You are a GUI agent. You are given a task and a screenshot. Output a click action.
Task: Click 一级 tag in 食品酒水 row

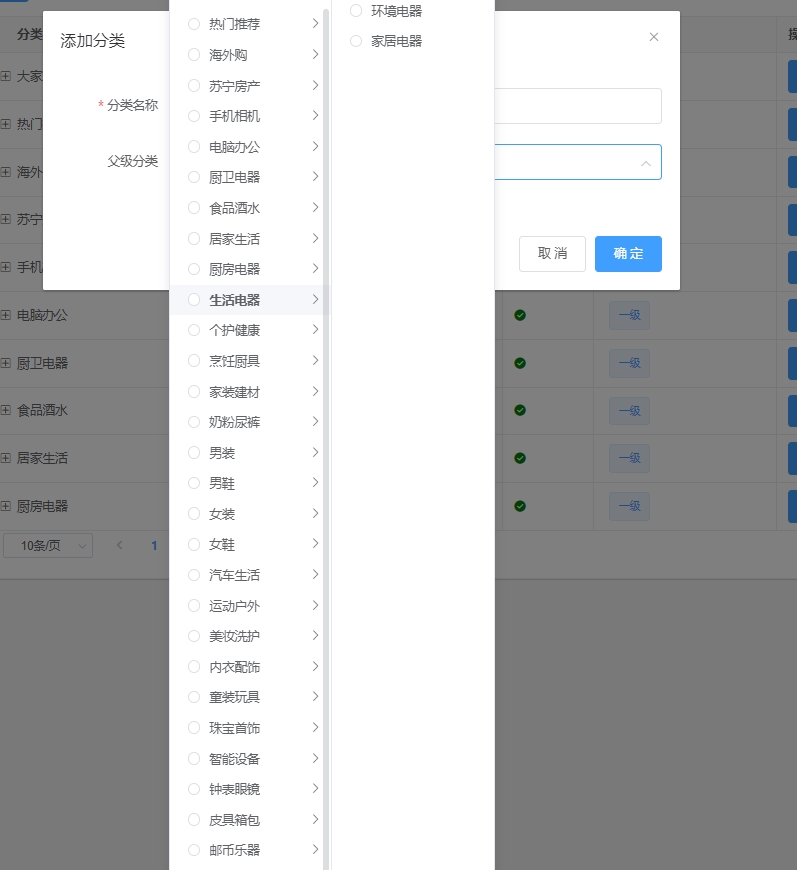point(629,411)
